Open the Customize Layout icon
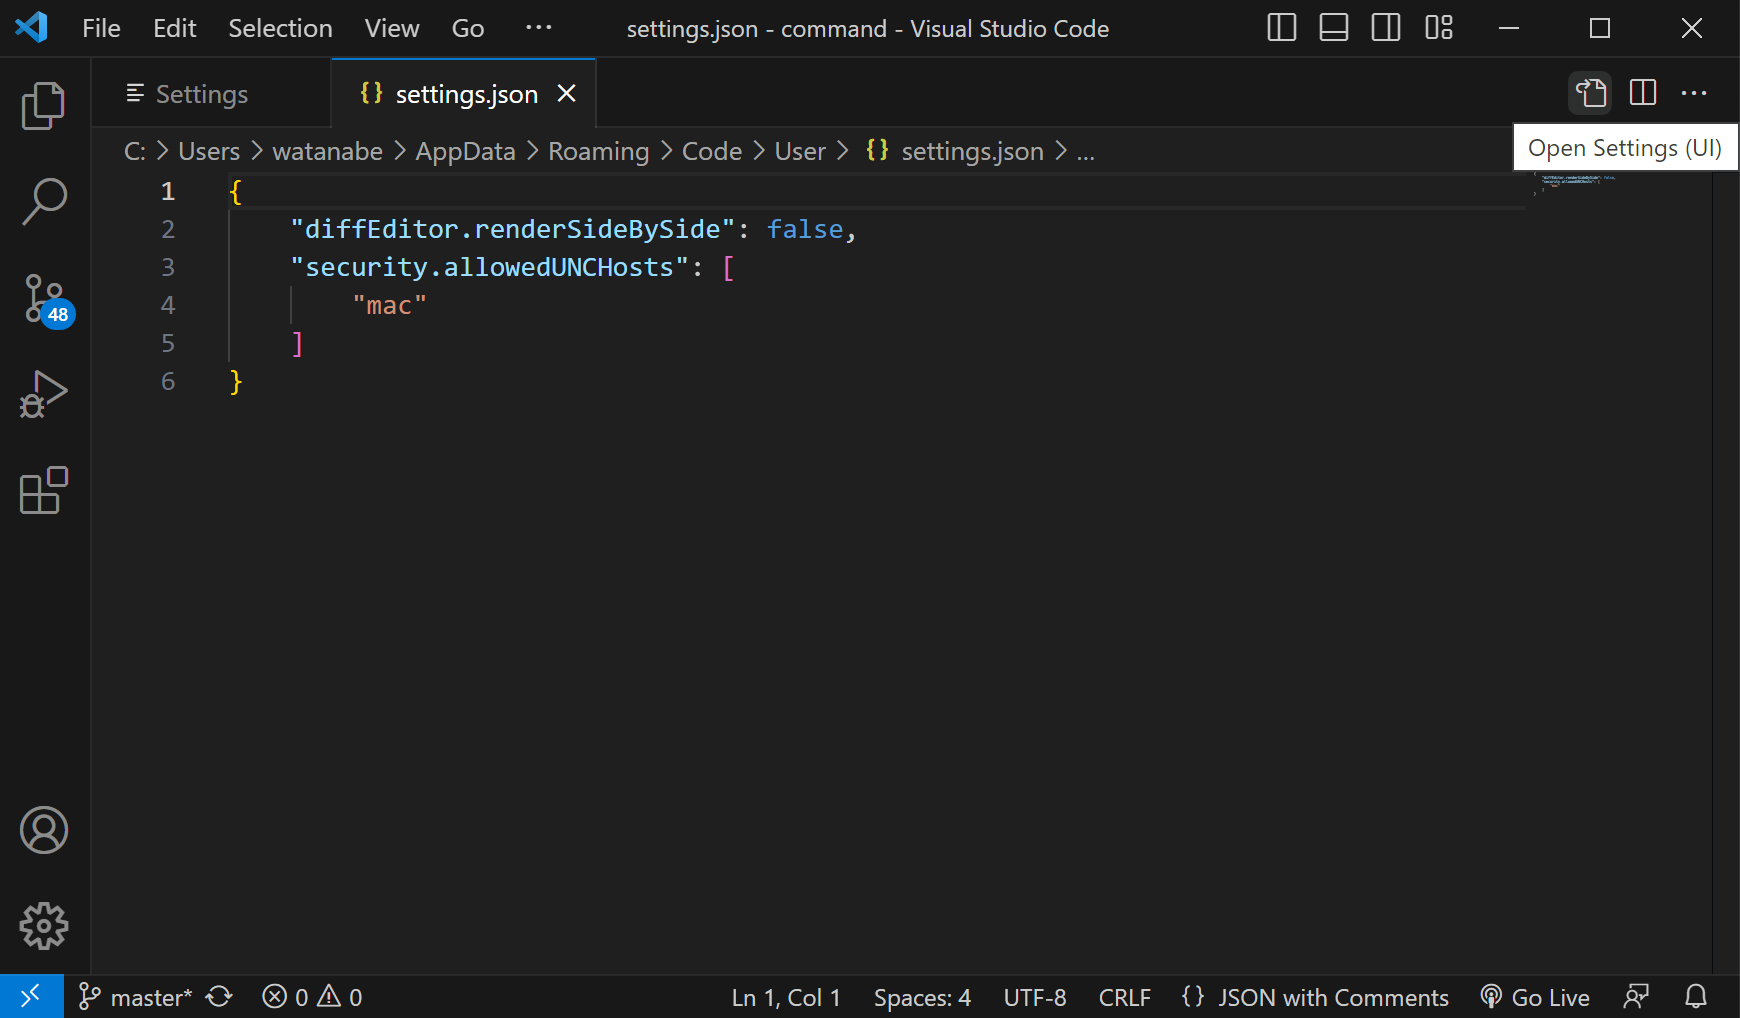 tap(1439, 28)
